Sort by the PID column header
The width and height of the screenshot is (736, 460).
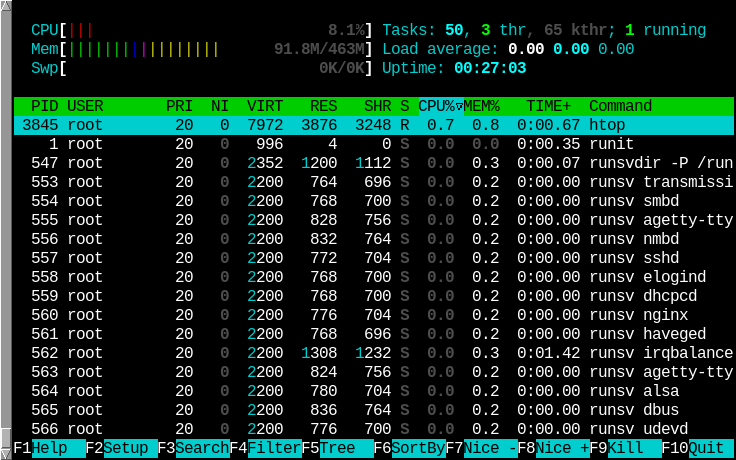click(45, 106)
